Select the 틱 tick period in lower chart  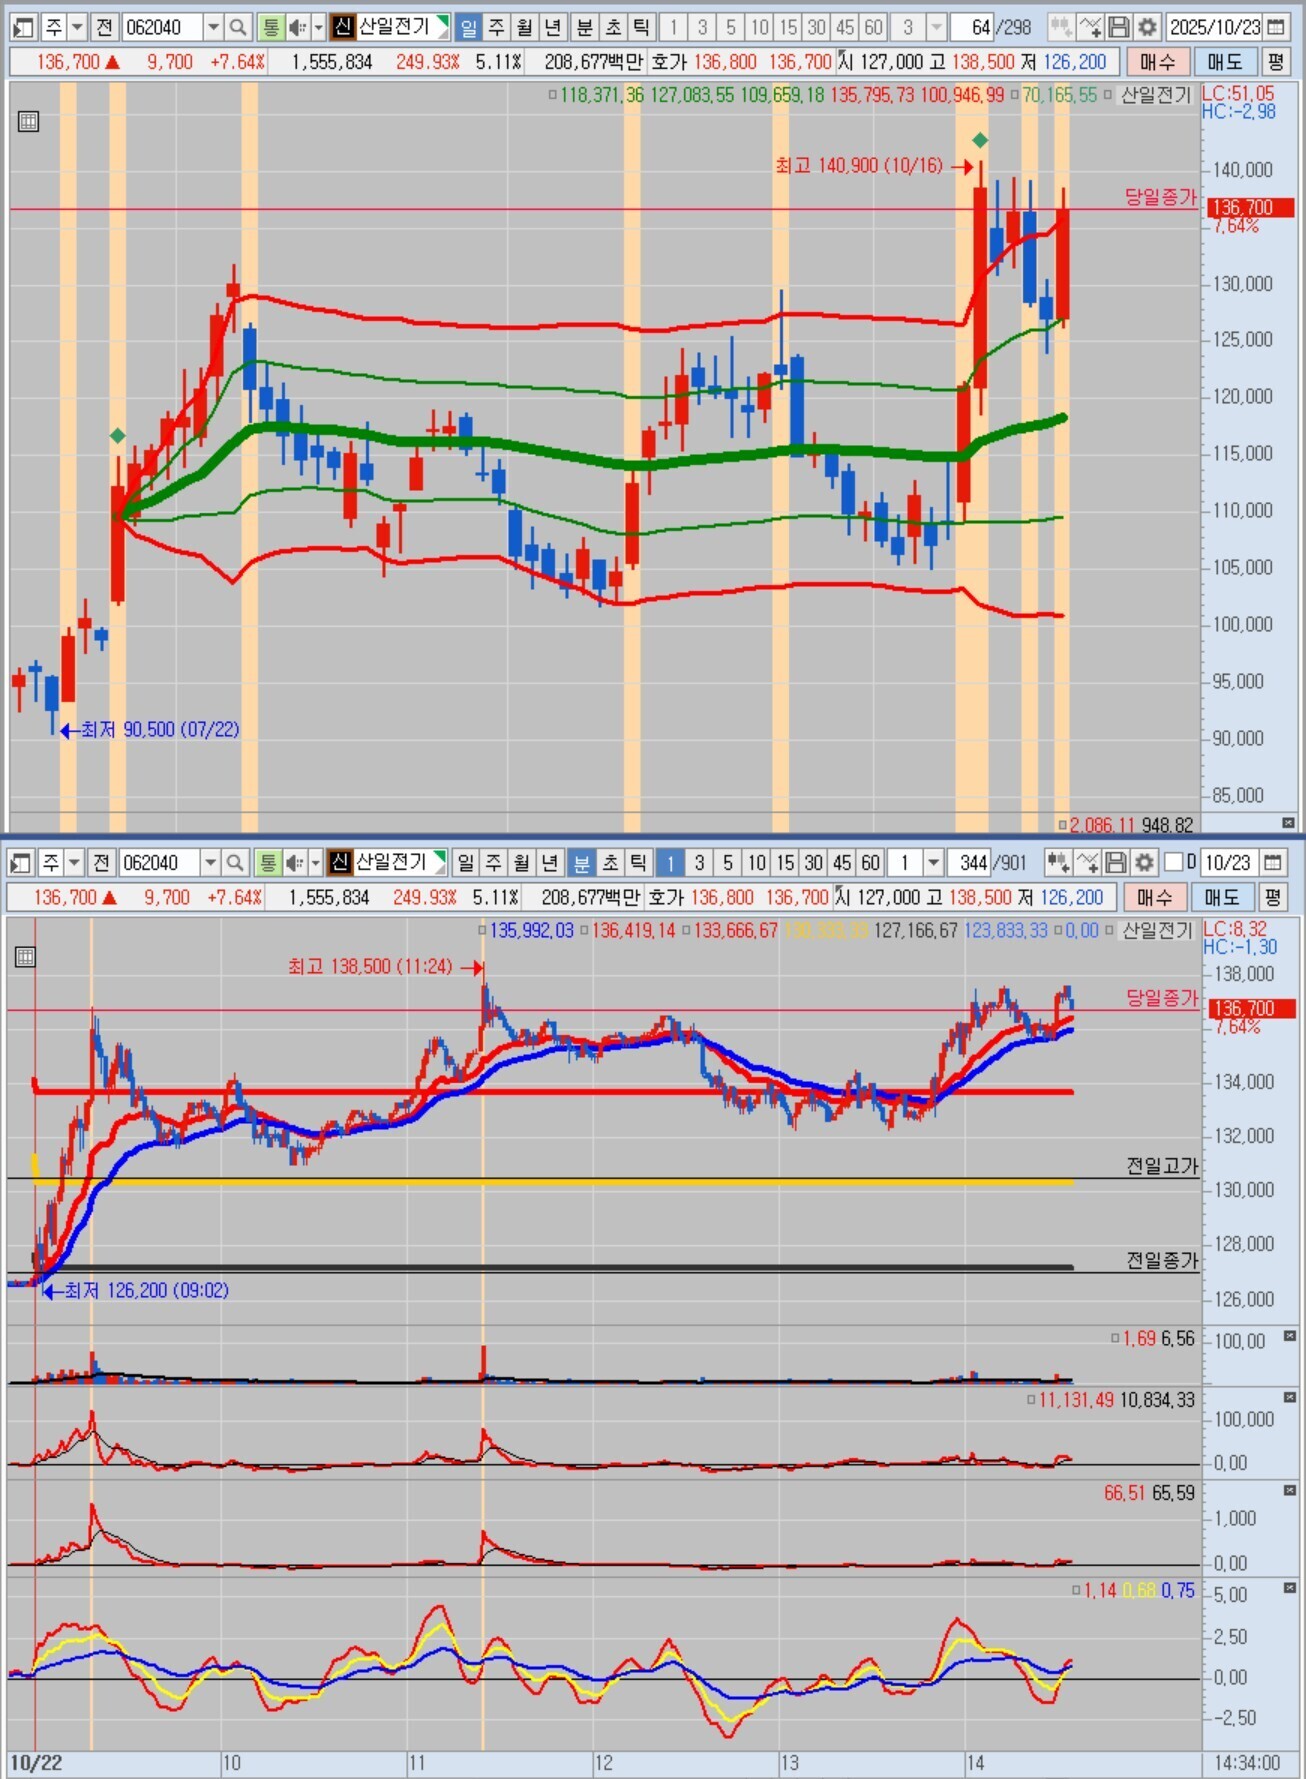[x=639, y=862]
